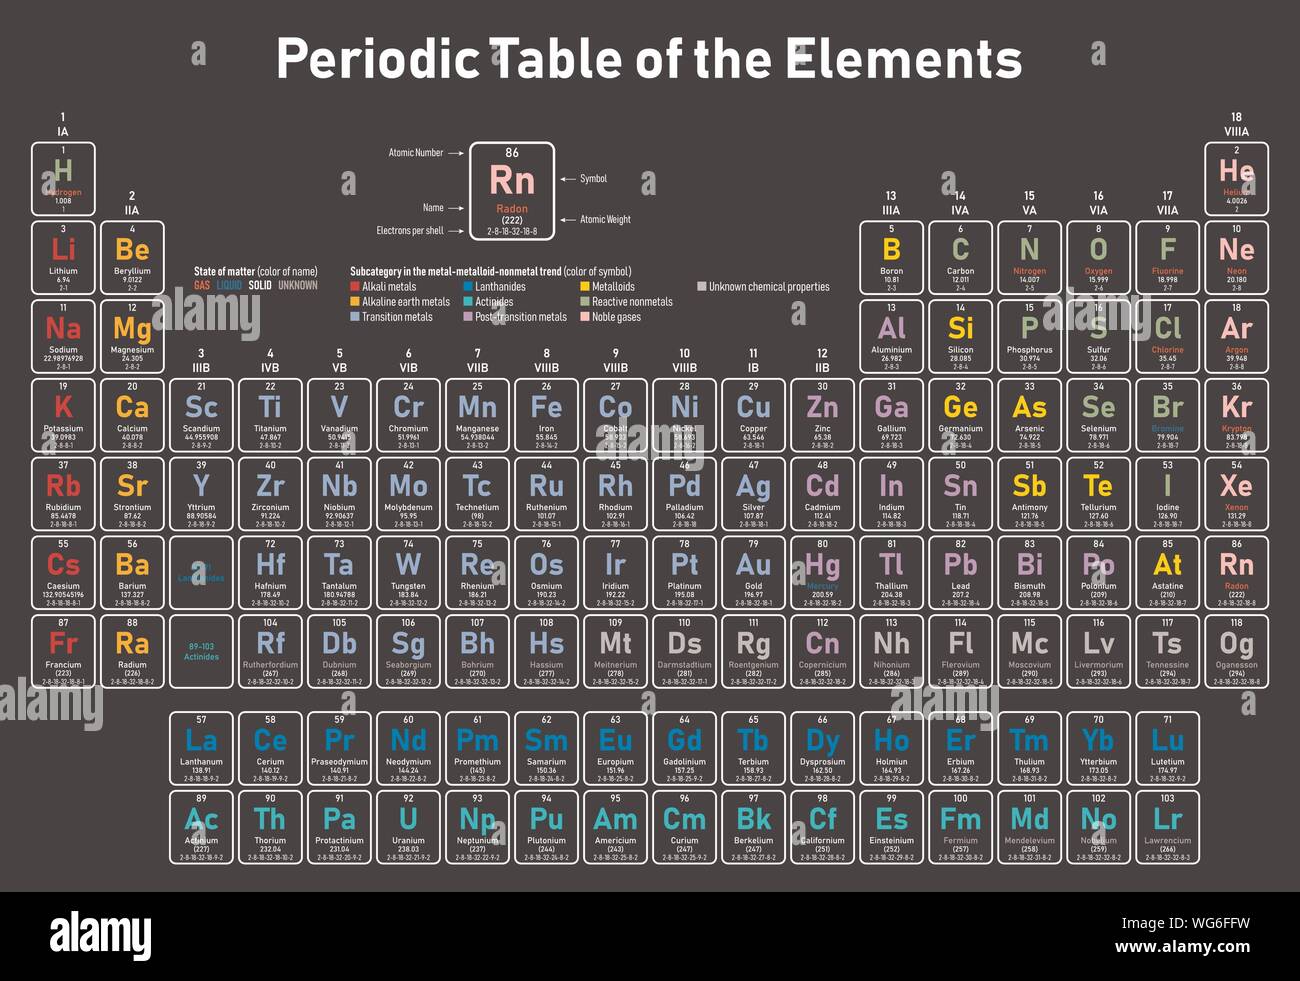The width and height of the screenshot is (1300, 981).
Task: Click the Transition metals legend swatch
Action: click(x=354, y=317)
